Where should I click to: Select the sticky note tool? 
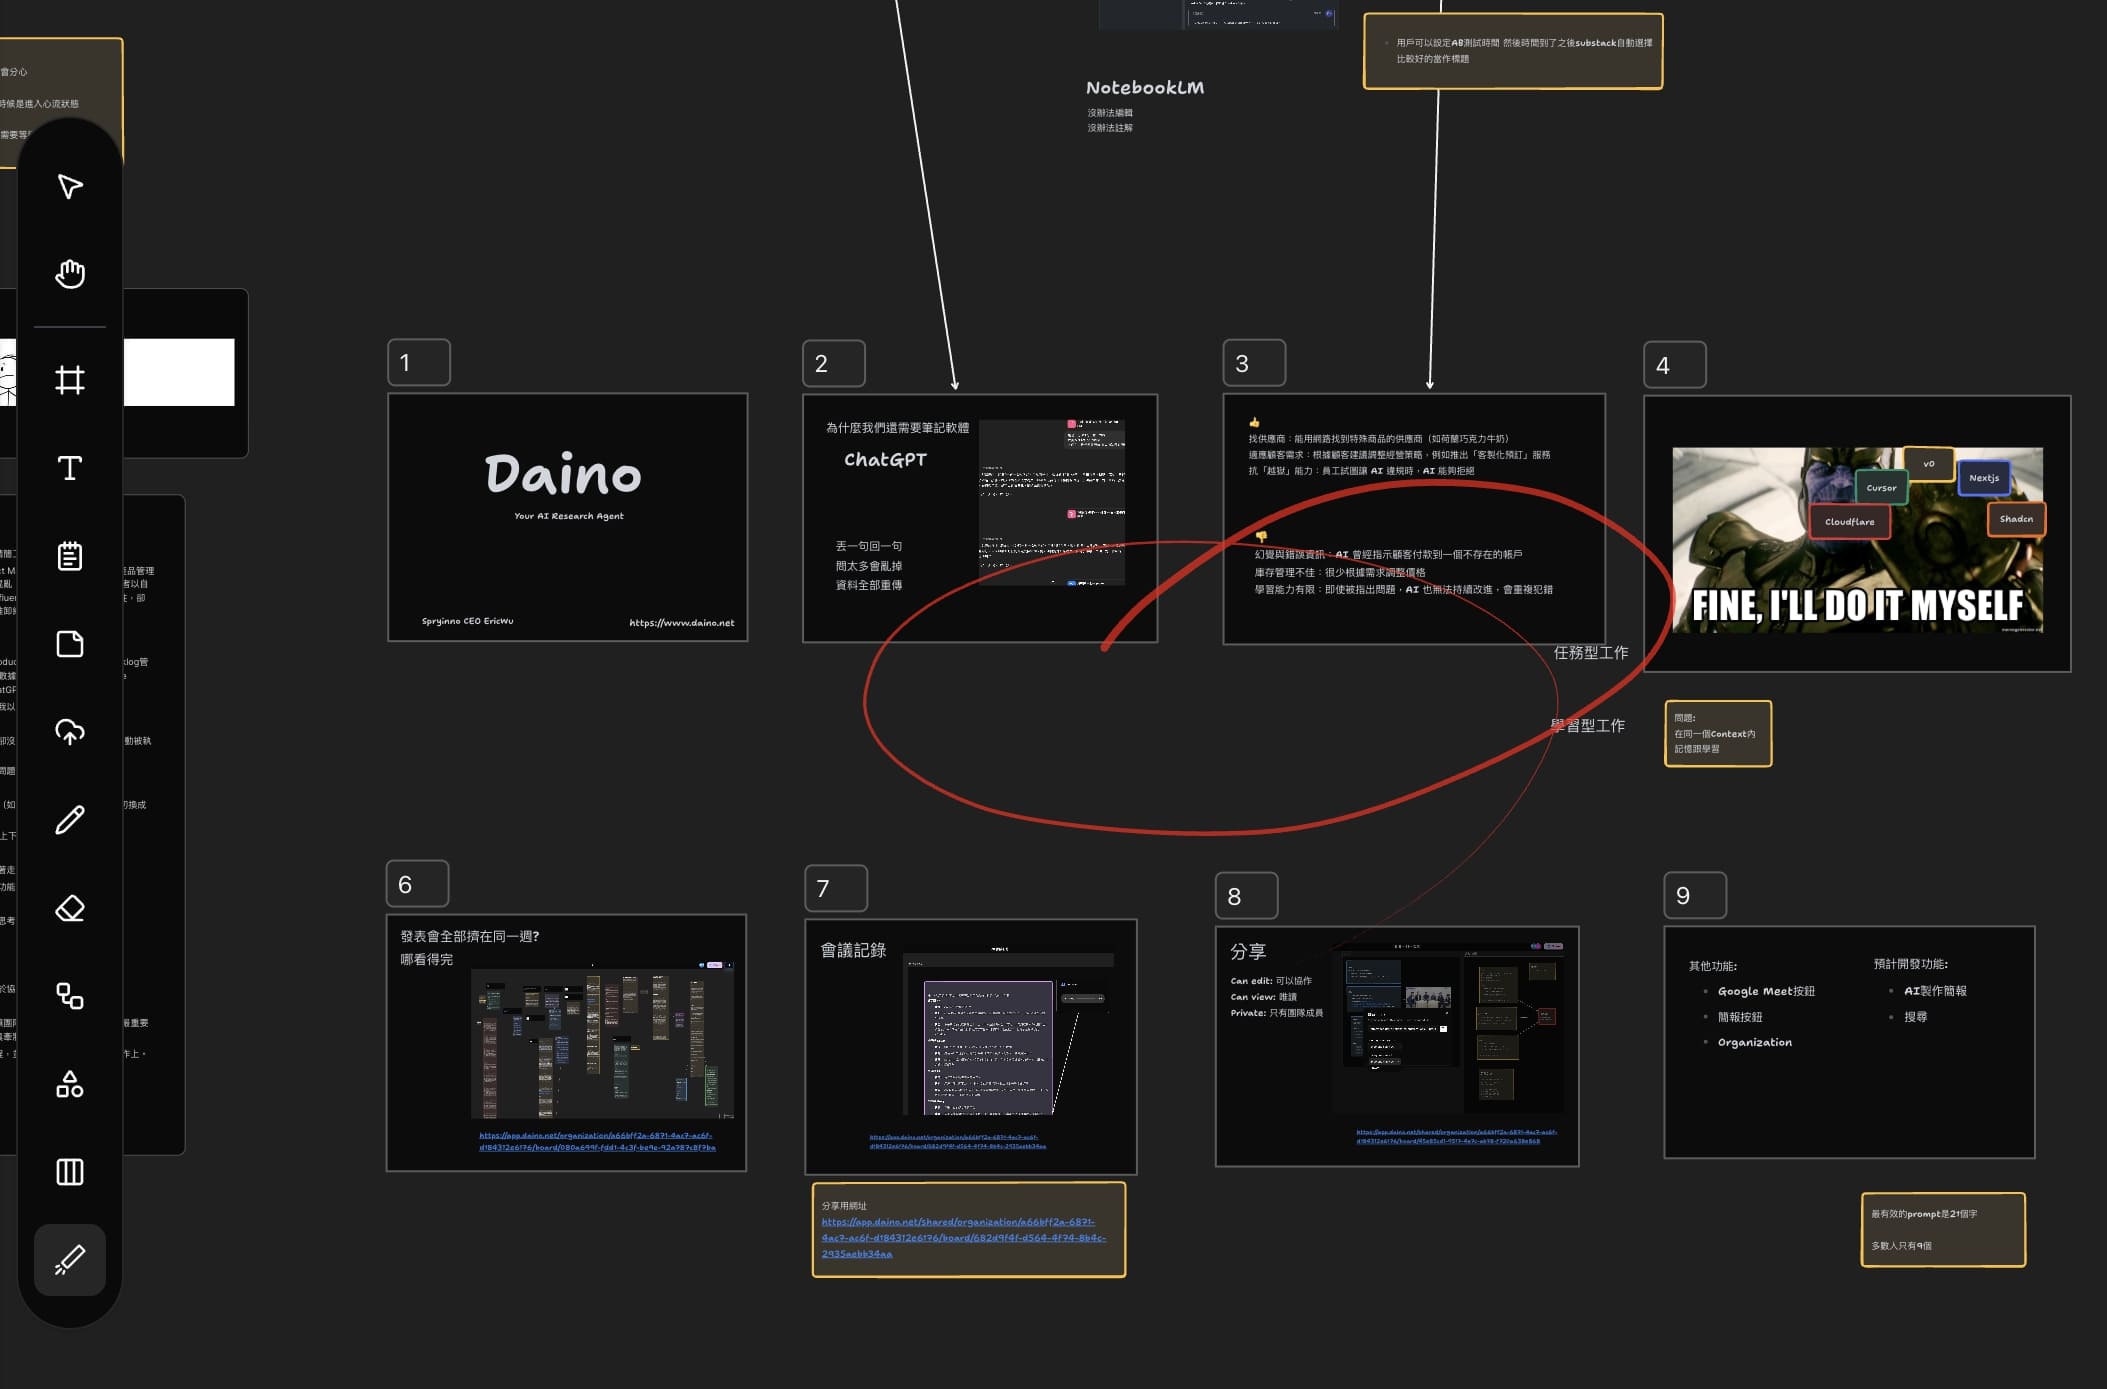pyautogui.click(x=70, y=644)
